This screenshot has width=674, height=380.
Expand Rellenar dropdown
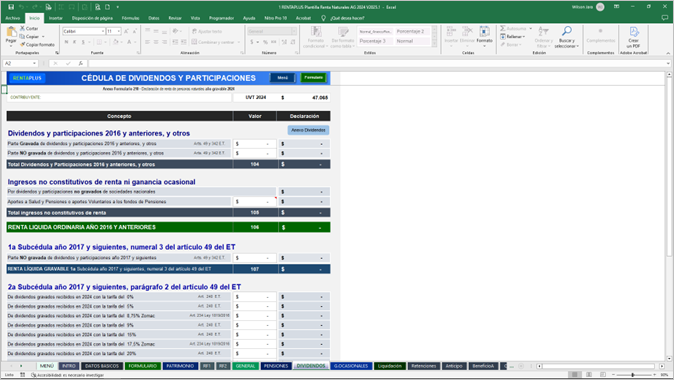coord(524,37)
